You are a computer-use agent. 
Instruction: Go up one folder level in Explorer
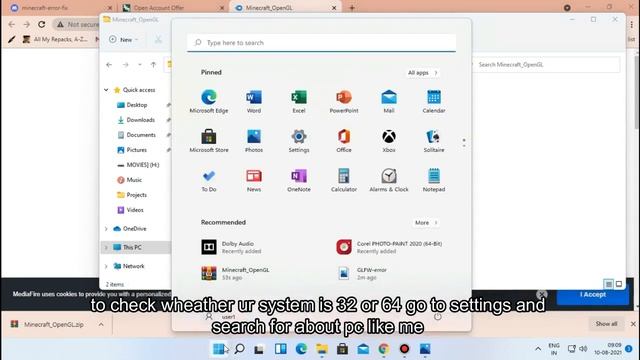[x=153, y=64]
